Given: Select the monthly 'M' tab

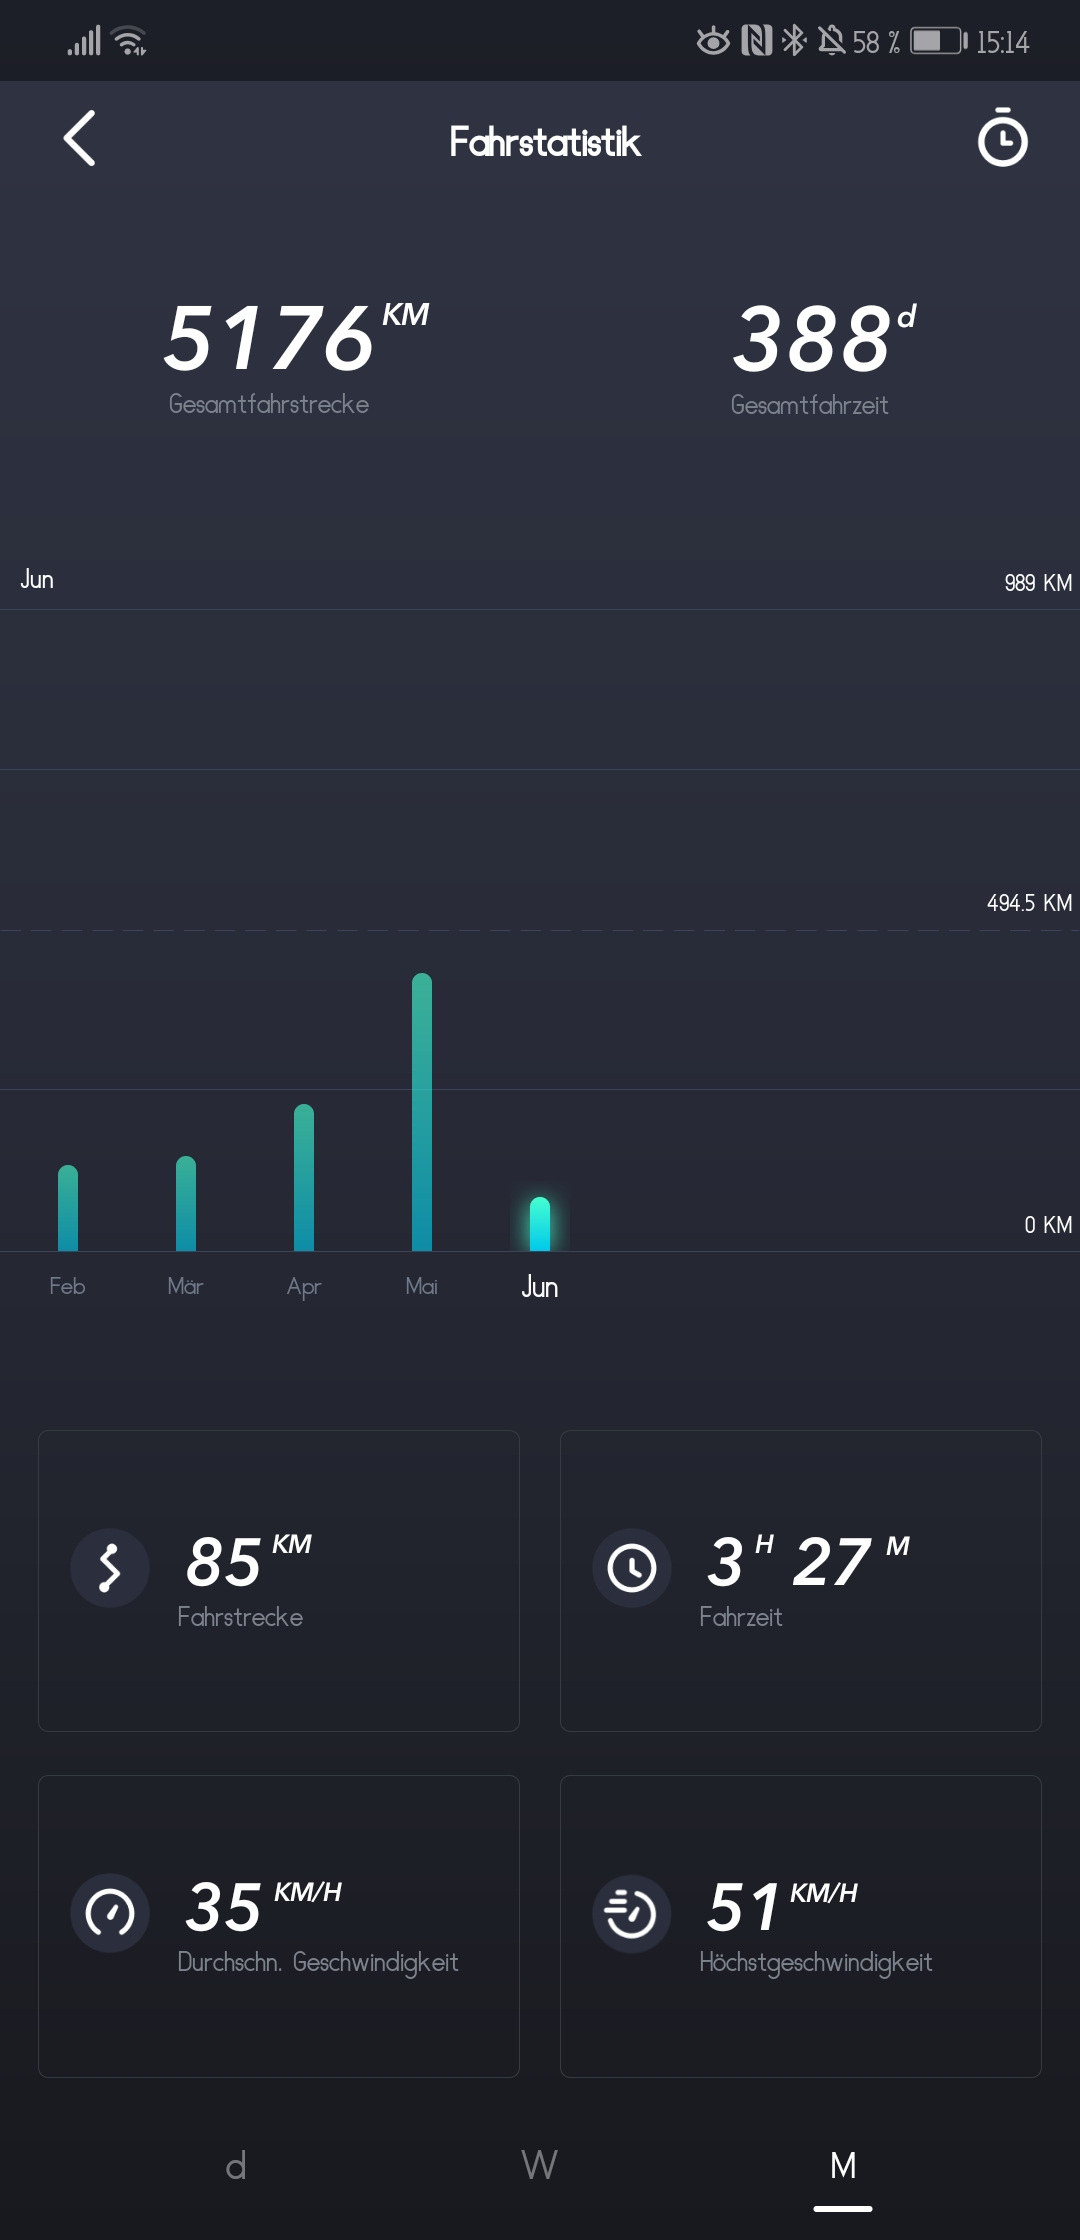Looking at the screenshot, I should click(843, 2166).
